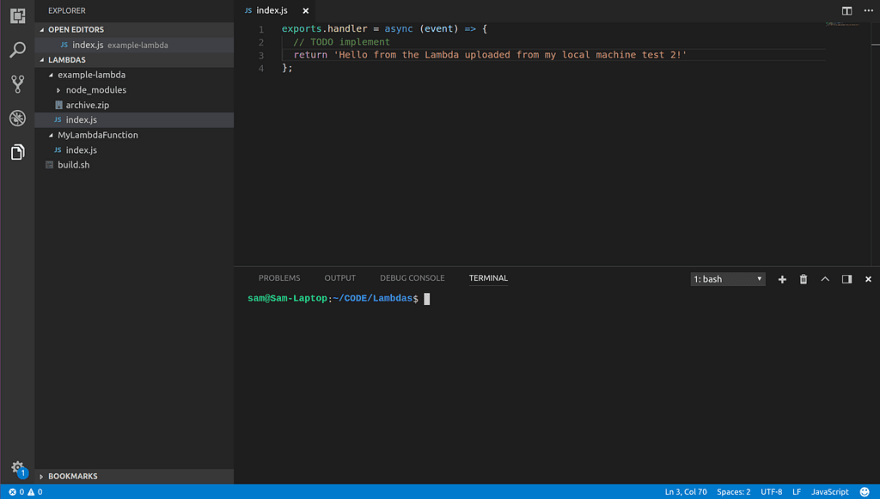Open the Source Control view
The width and height of the screenshot is (880, 499).
[x=17, y=84]
